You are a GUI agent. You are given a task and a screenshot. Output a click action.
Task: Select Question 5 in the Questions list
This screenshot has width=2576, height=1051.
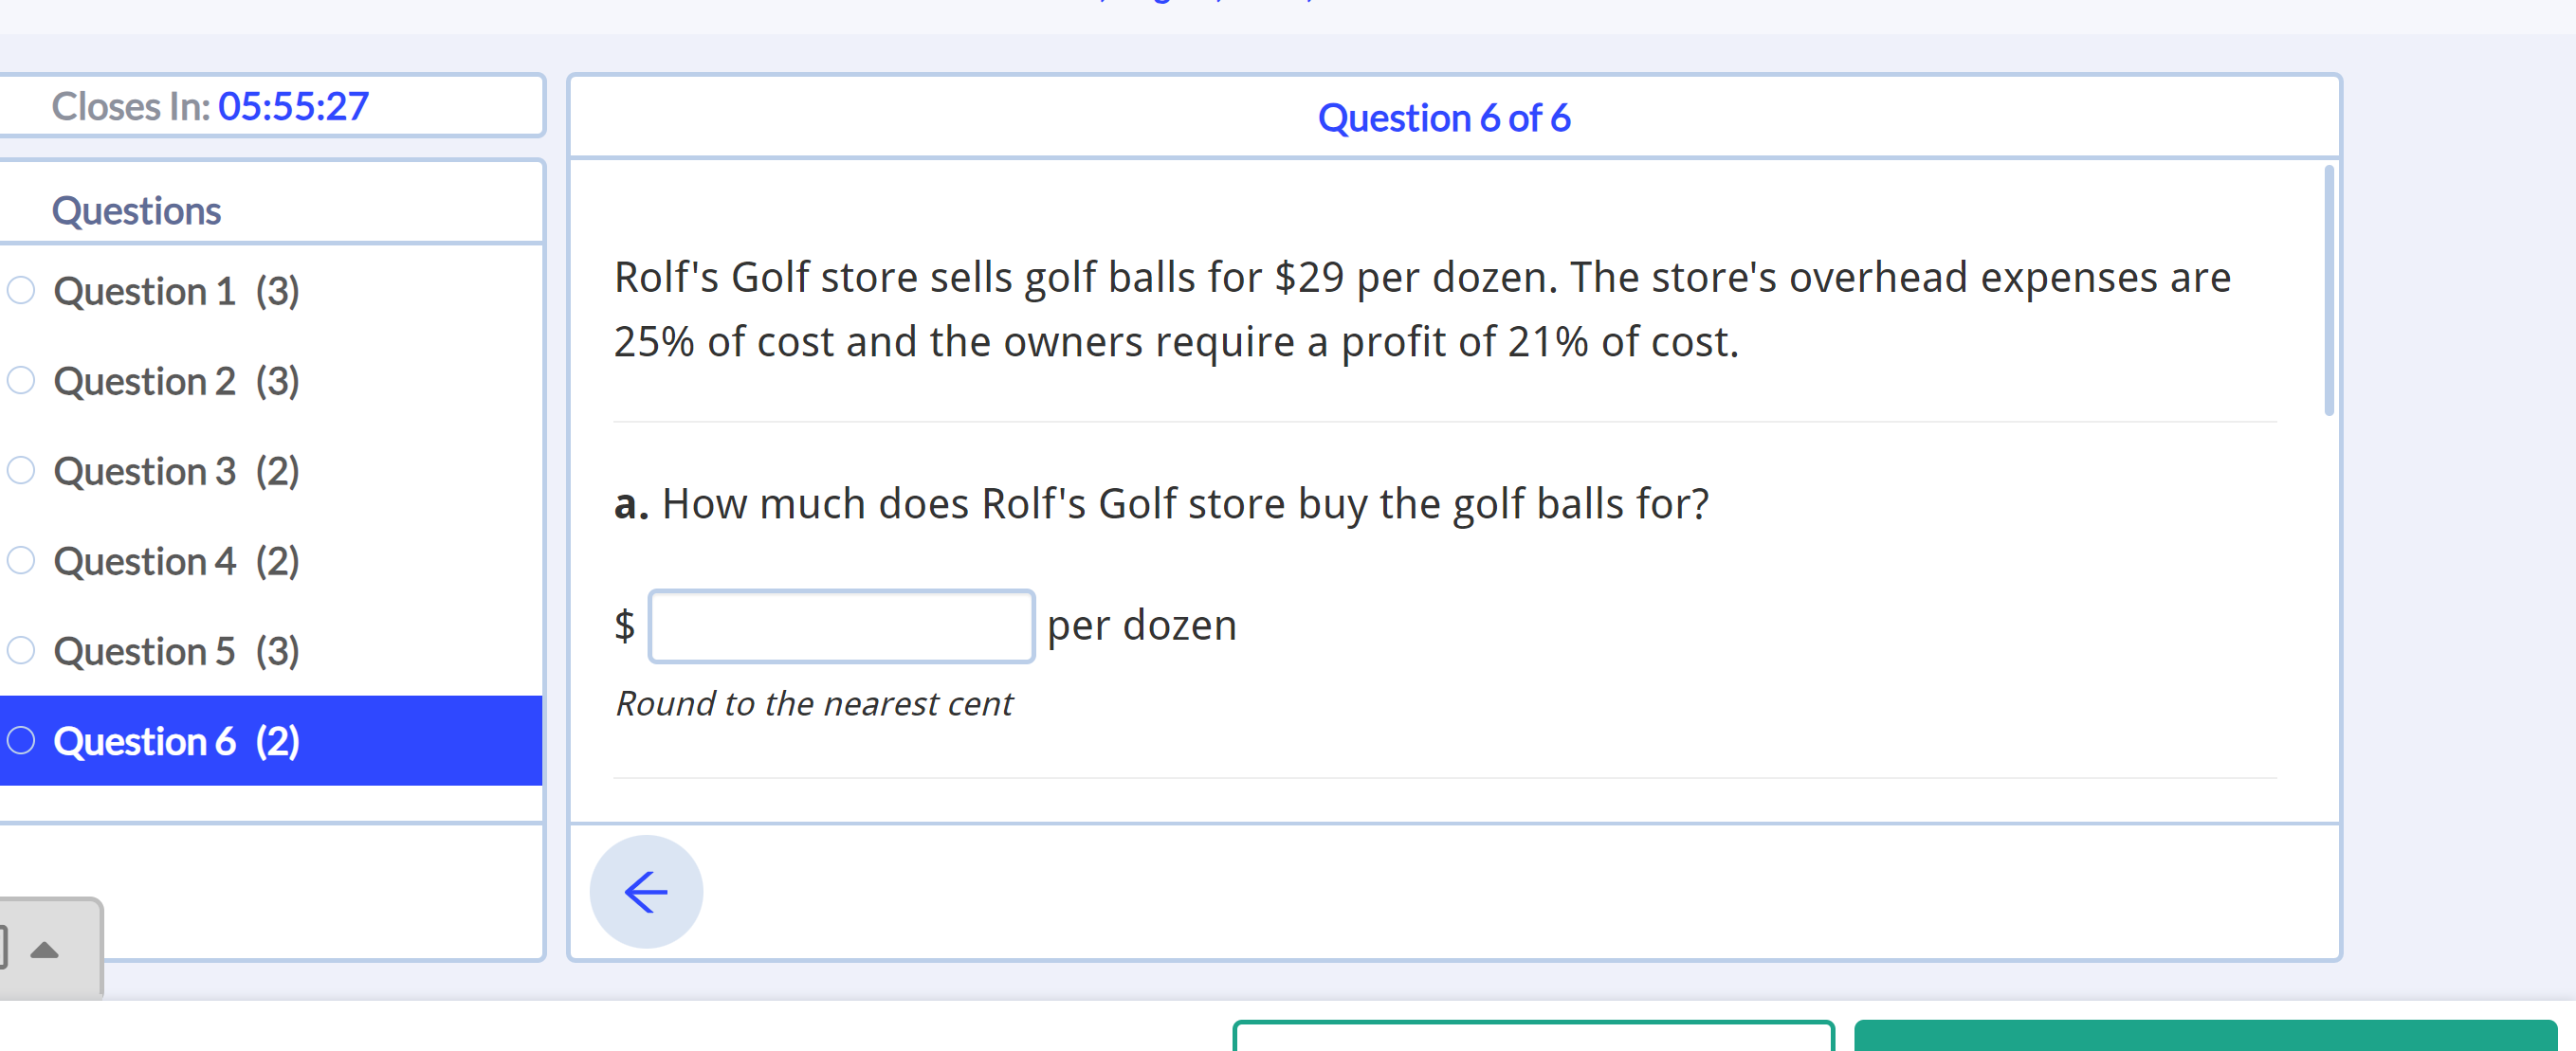[177, 650]
